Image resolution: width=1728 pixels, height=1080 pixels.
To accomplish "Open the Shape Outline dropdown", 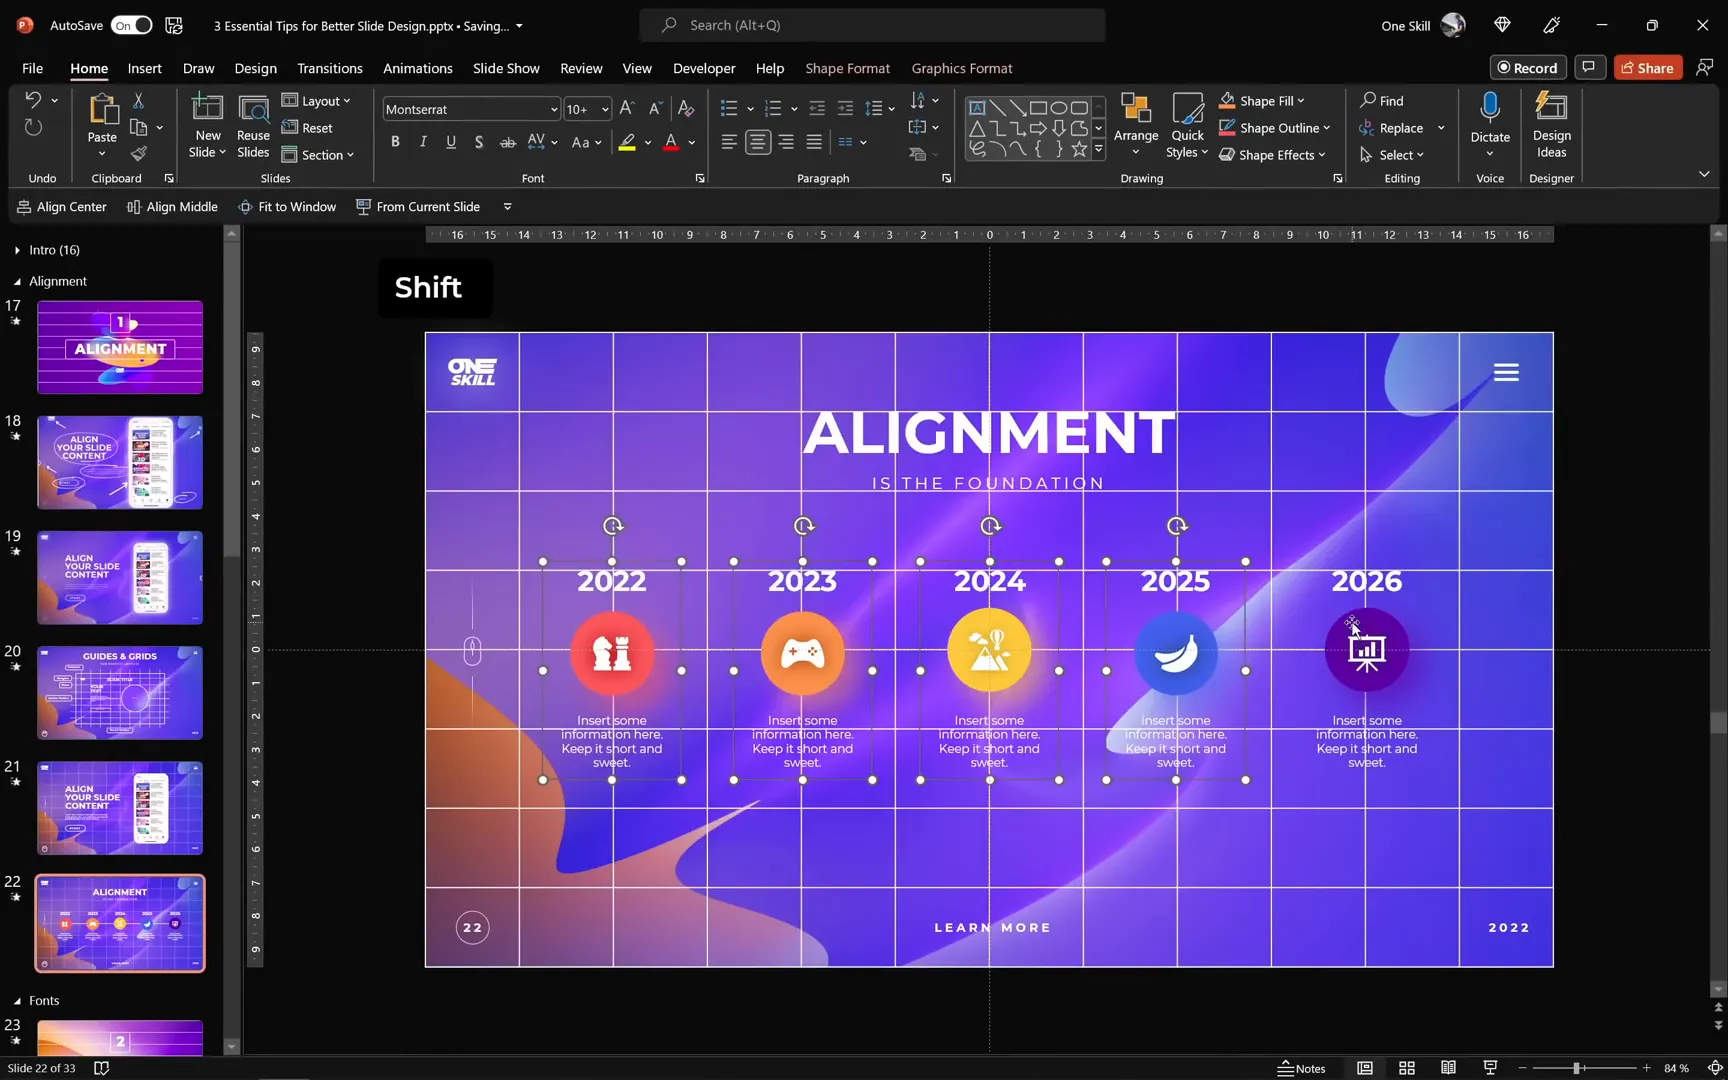I will tap(1275, 127).
